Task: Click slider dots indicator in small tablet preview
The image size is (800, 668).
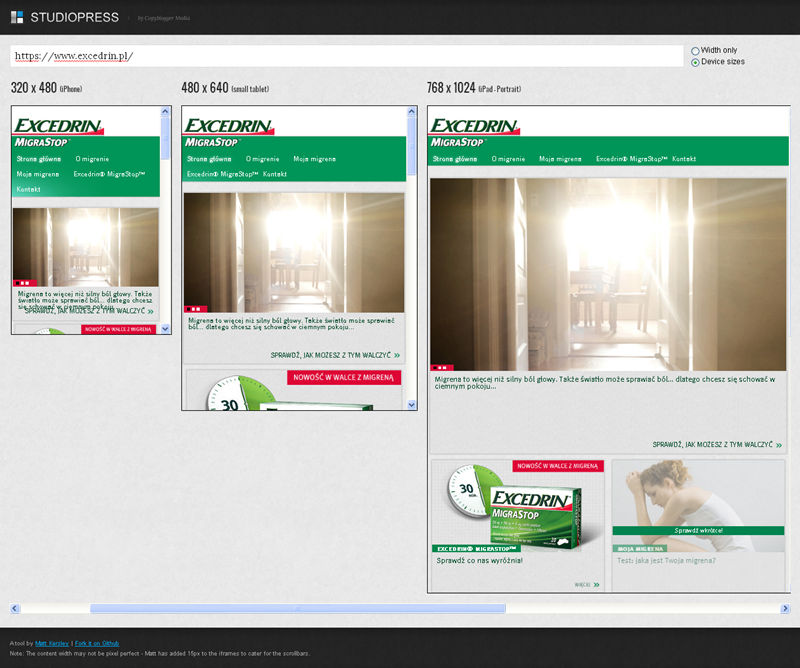Action: coord(195,309)
